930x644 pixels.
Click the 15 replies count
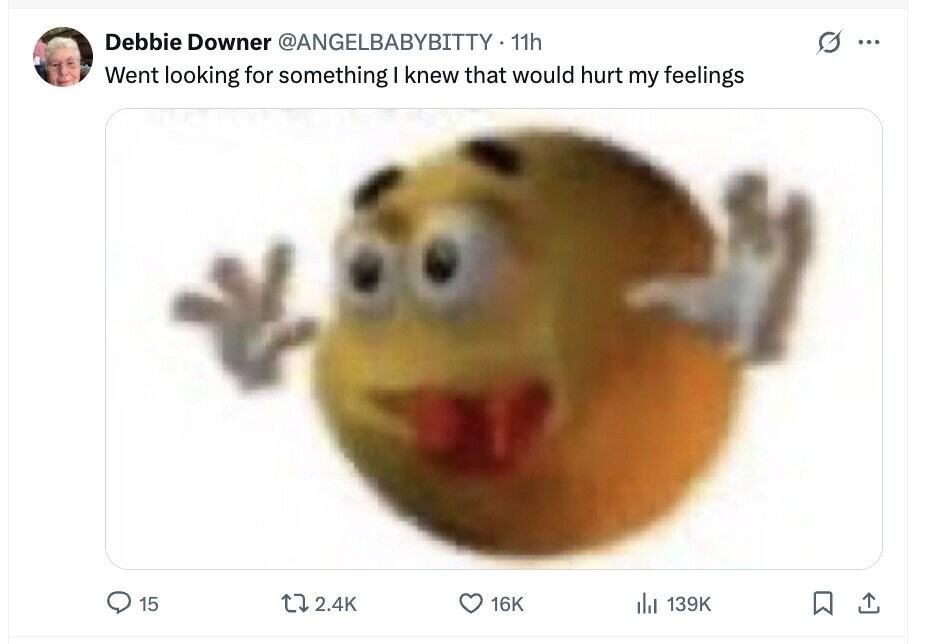point(149,604)
